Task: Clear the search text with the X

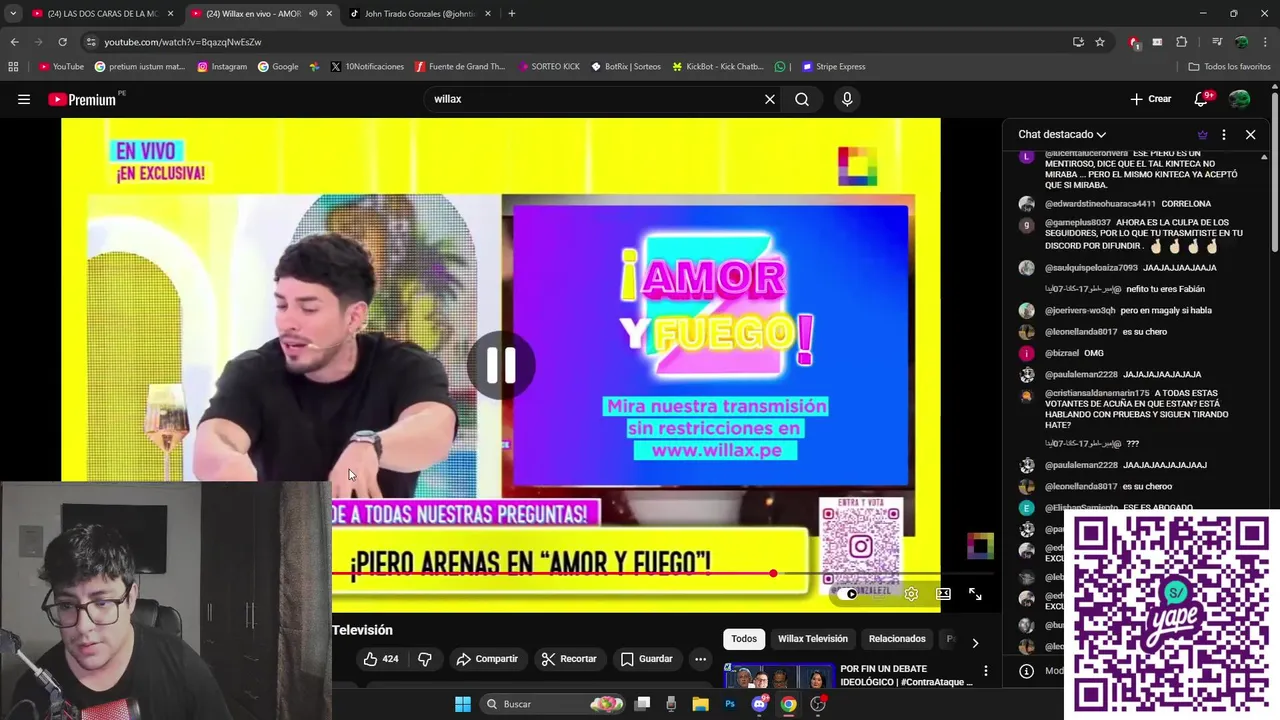Action: coord(770,99)
